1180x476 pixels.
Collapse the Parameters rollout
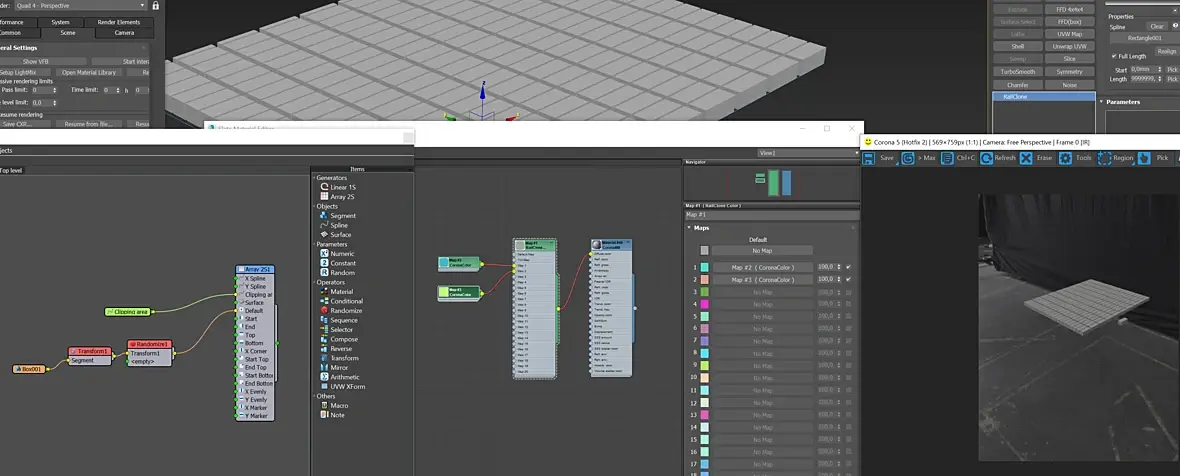1102,102
